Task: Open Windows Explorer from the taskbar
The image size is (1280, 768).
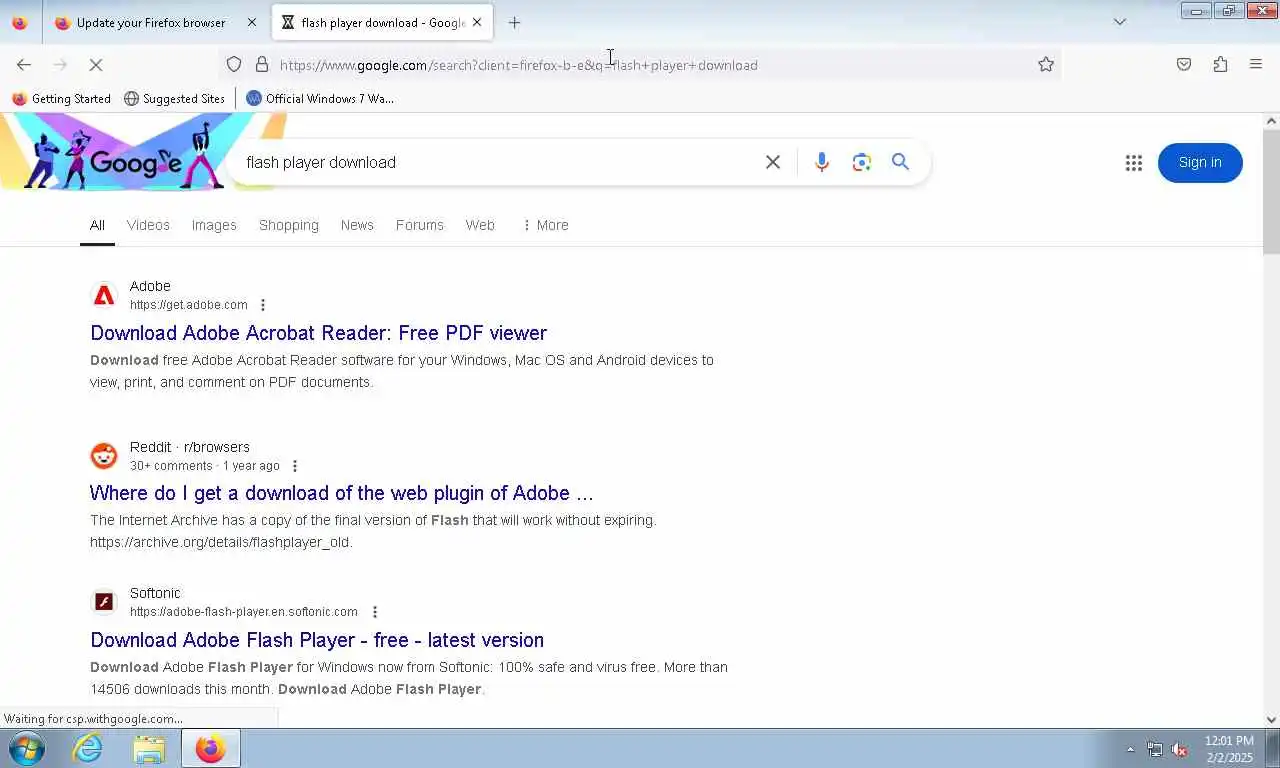Action: click(149, 748)
